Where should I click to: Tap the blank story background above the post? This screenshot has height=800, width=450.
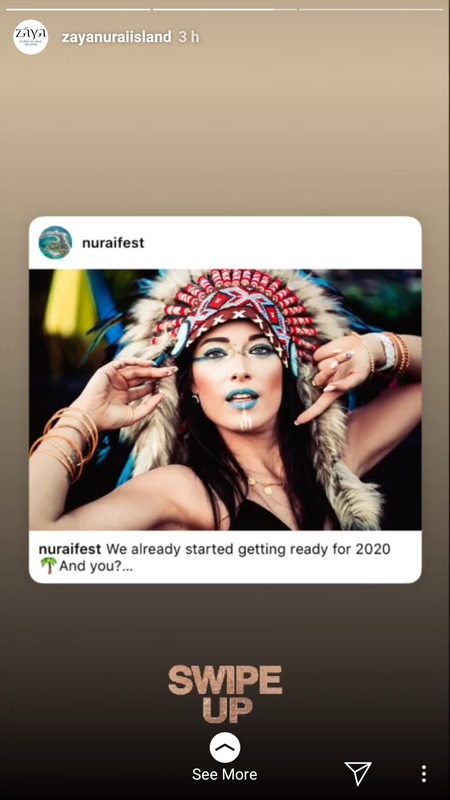[225, 133]
